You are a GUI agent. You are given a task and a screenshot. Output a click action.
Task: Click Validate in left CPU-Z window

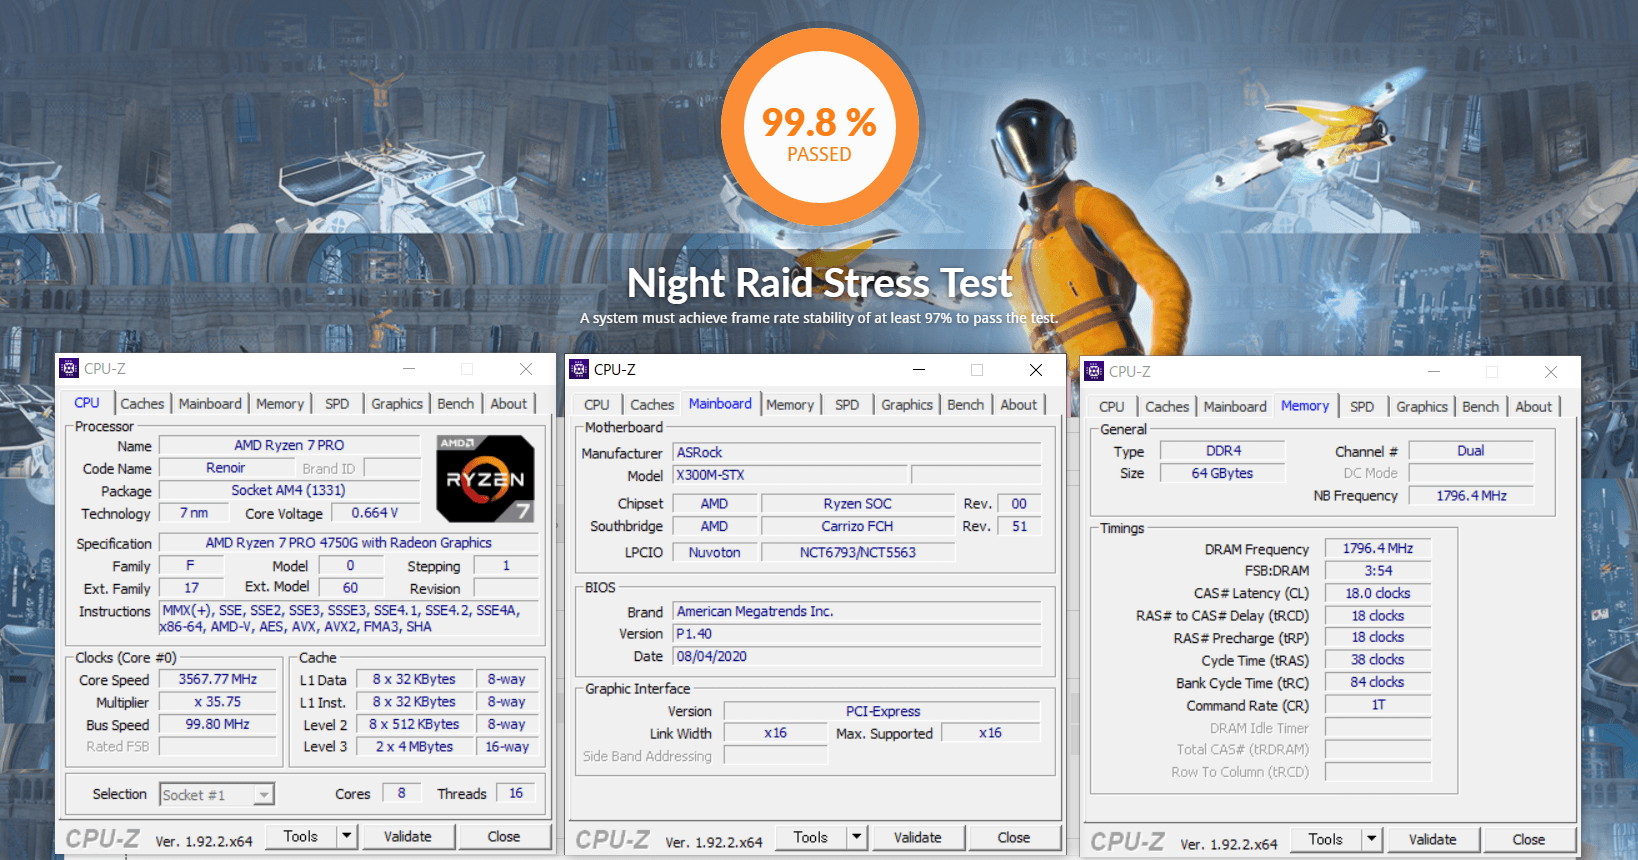pos(408,836)
